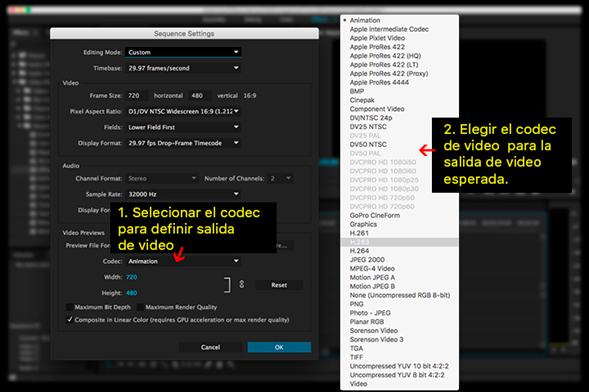
Task: Enable the Maximum Bit Depth checkbox
Action: [x=69, y=307]
